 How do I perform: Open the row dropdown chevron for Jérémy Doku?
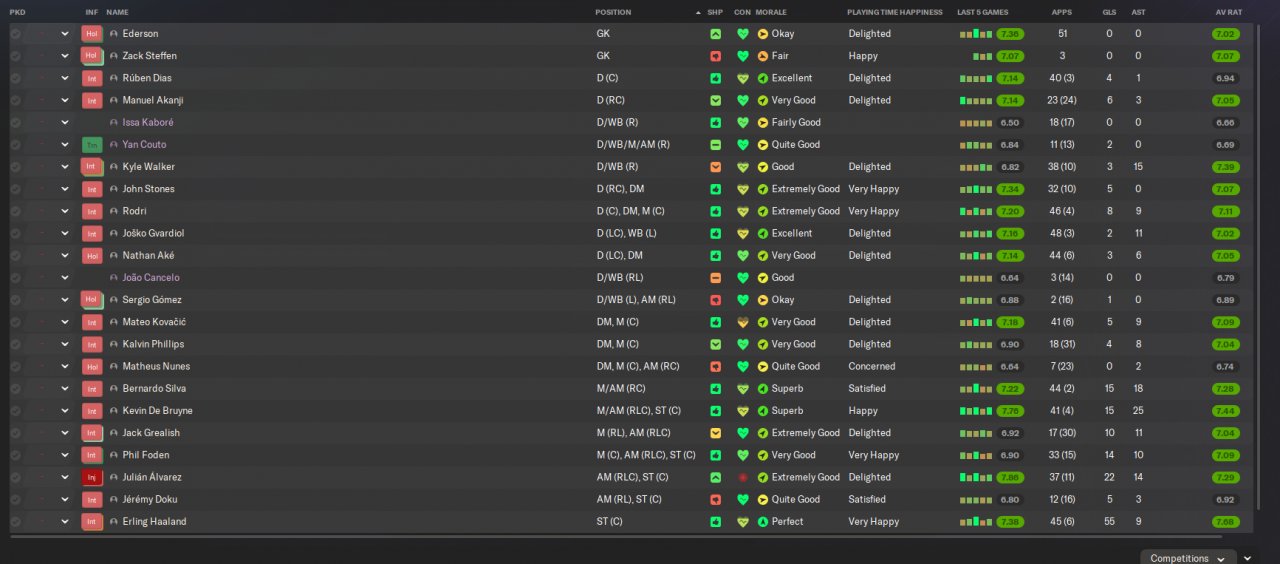coord(65,499)
